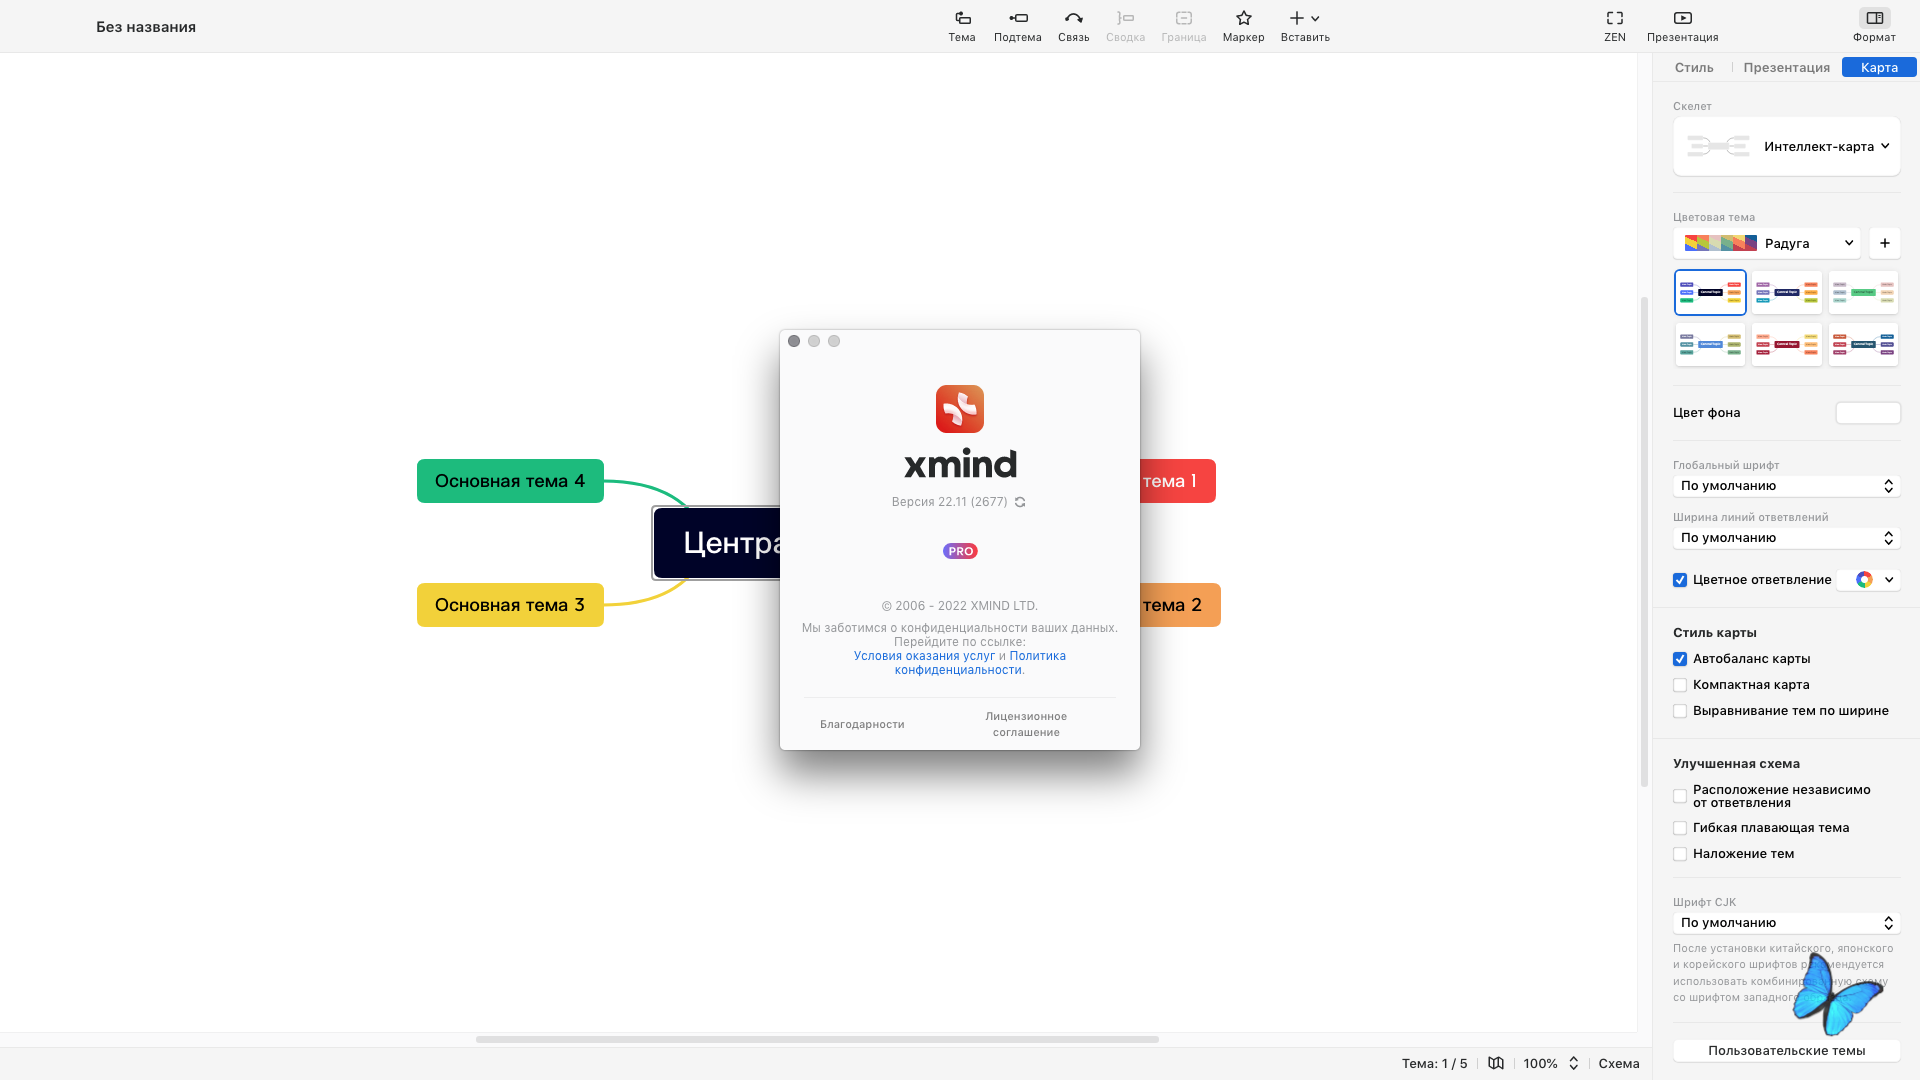Open Условия оказания услуг link
This screenshot has width=1920, height=1080.
[x=924, y=656]
